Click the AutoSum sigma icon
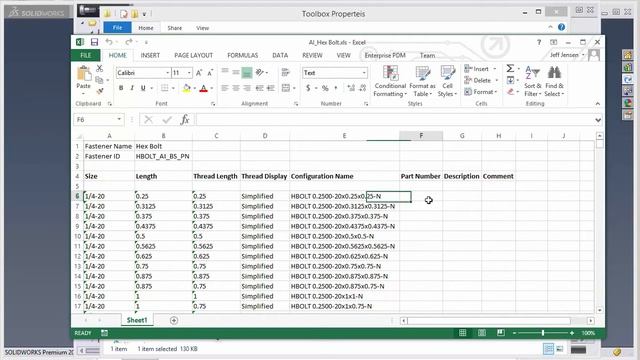Image resolution: width=640 pixels, height=360 pixels. click(x=510, y=69)
